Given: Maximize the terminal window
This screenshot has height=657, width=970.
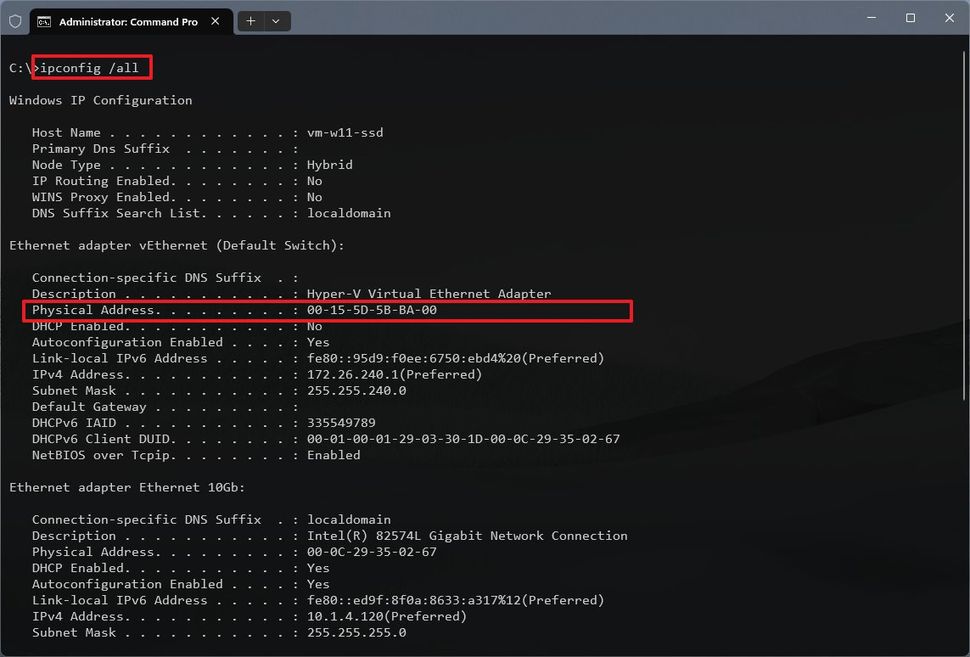Looking at the screenshot, I should point(910,17).
